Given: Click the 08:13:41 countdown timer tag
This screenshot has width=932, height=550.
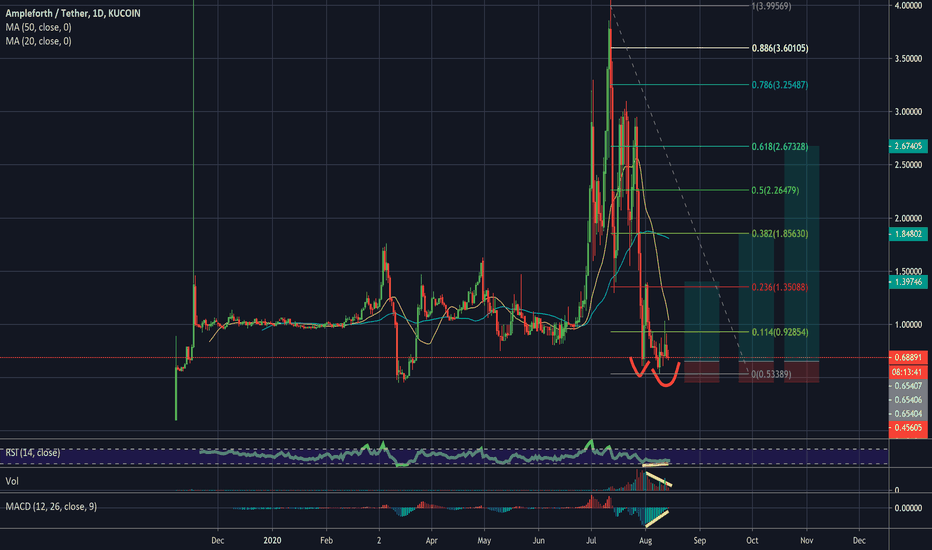Looking at the screenshot, I should click(908, 372).
